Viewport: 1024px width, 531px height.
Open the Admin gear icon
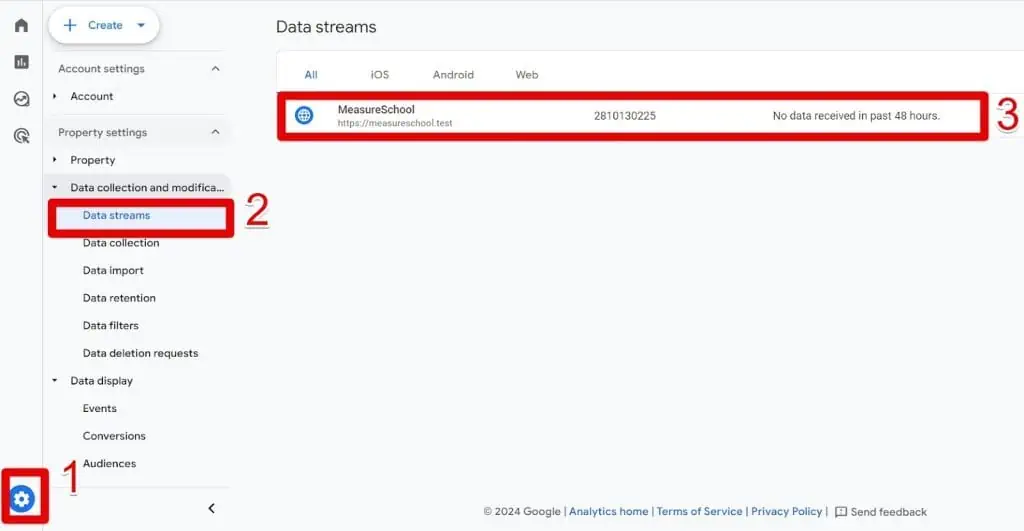(22, 499)
